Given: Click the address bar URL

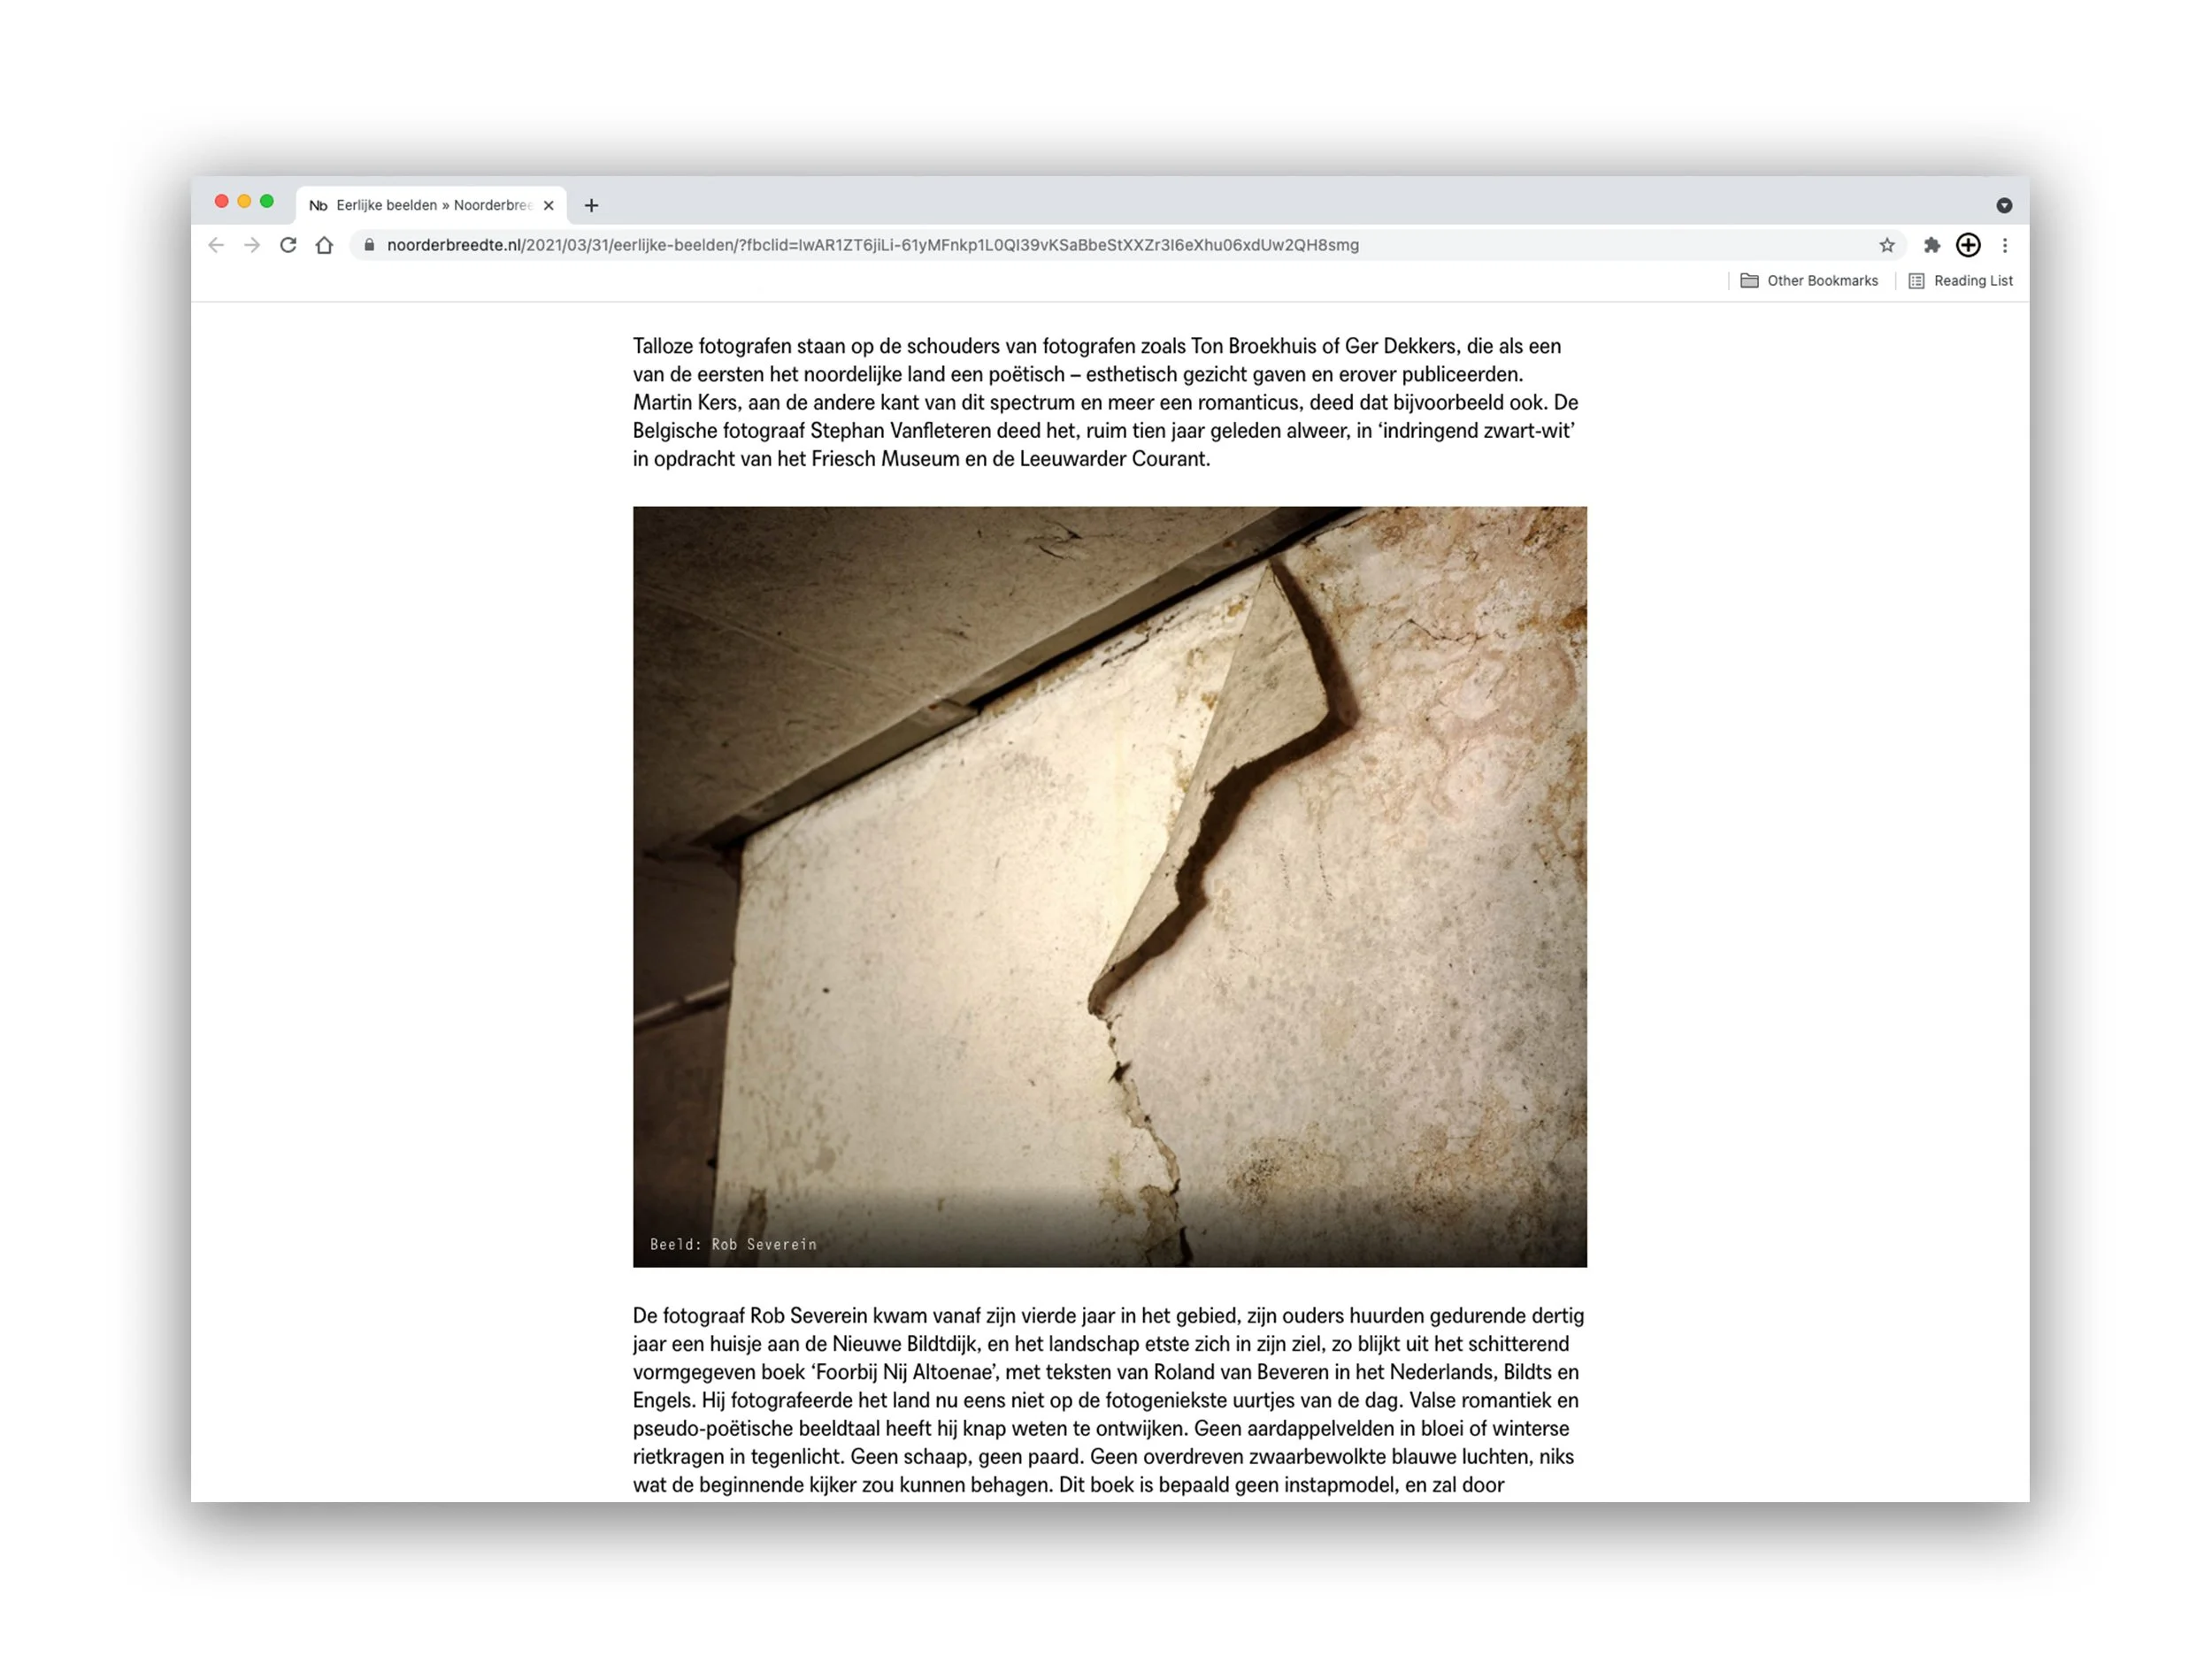Looking at the screenshot, I should [x=872, y=245].
